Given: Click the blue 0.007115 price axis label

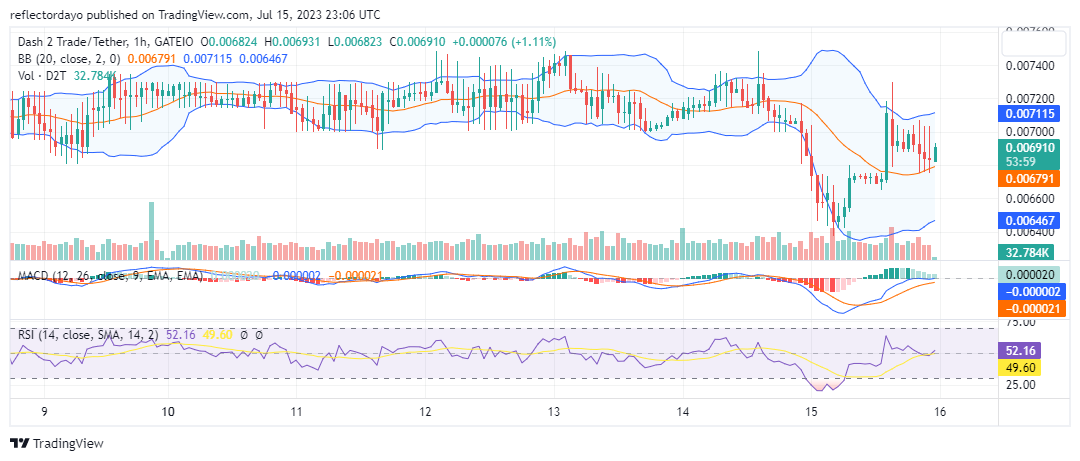Looking at the screenshot, I should [1029, 113].
